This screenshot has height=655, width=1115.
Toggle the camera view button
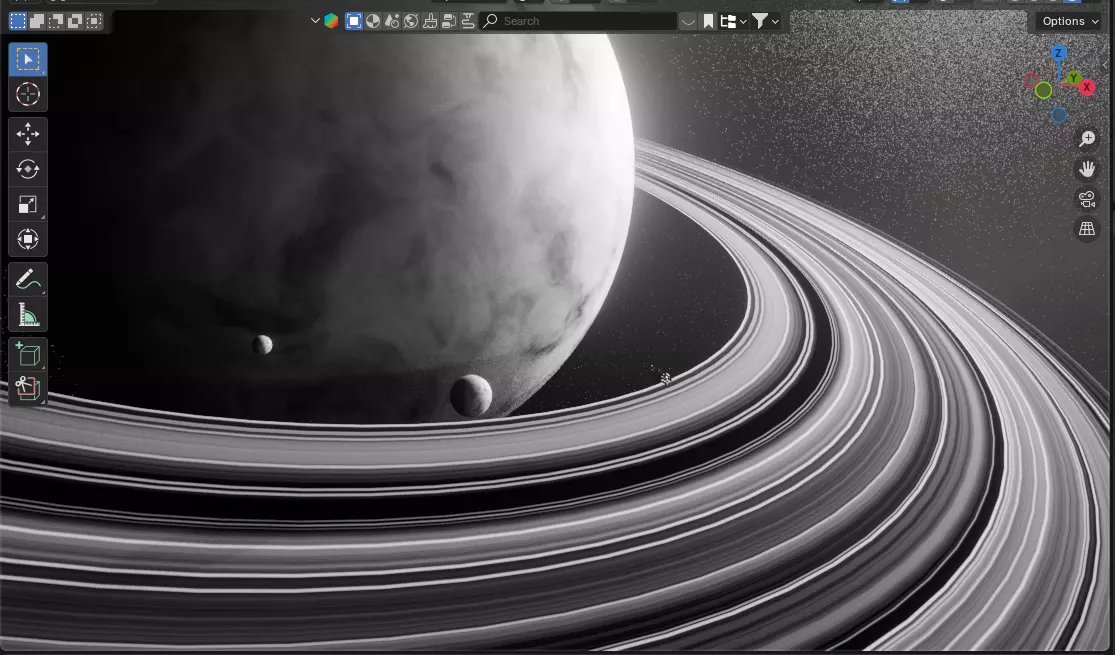click(1087, 199)
